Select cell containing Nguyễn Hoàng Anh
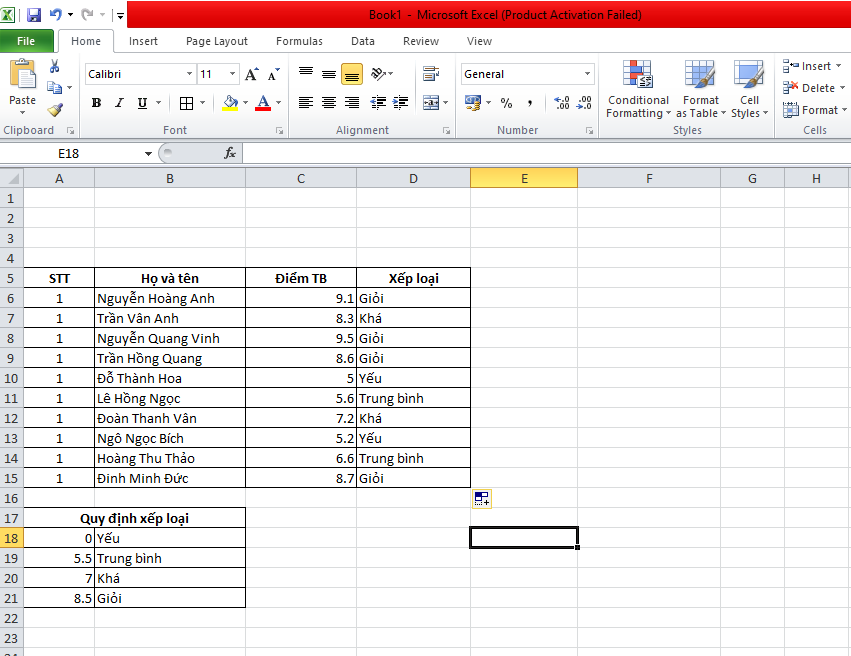The height and width of the screenshot is (656, 851). point(170,298)
